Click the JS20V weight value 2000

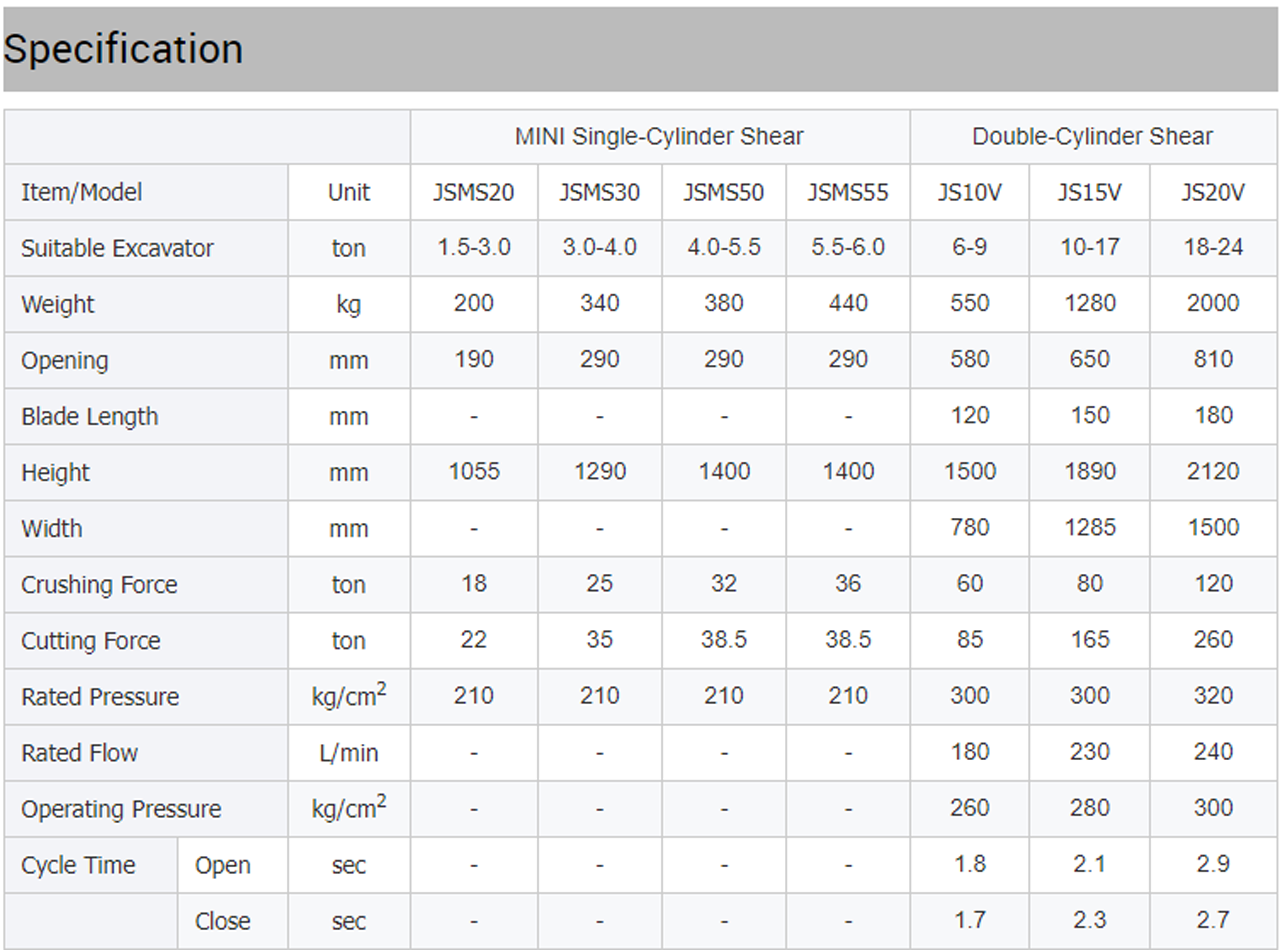coord(1213,303)
